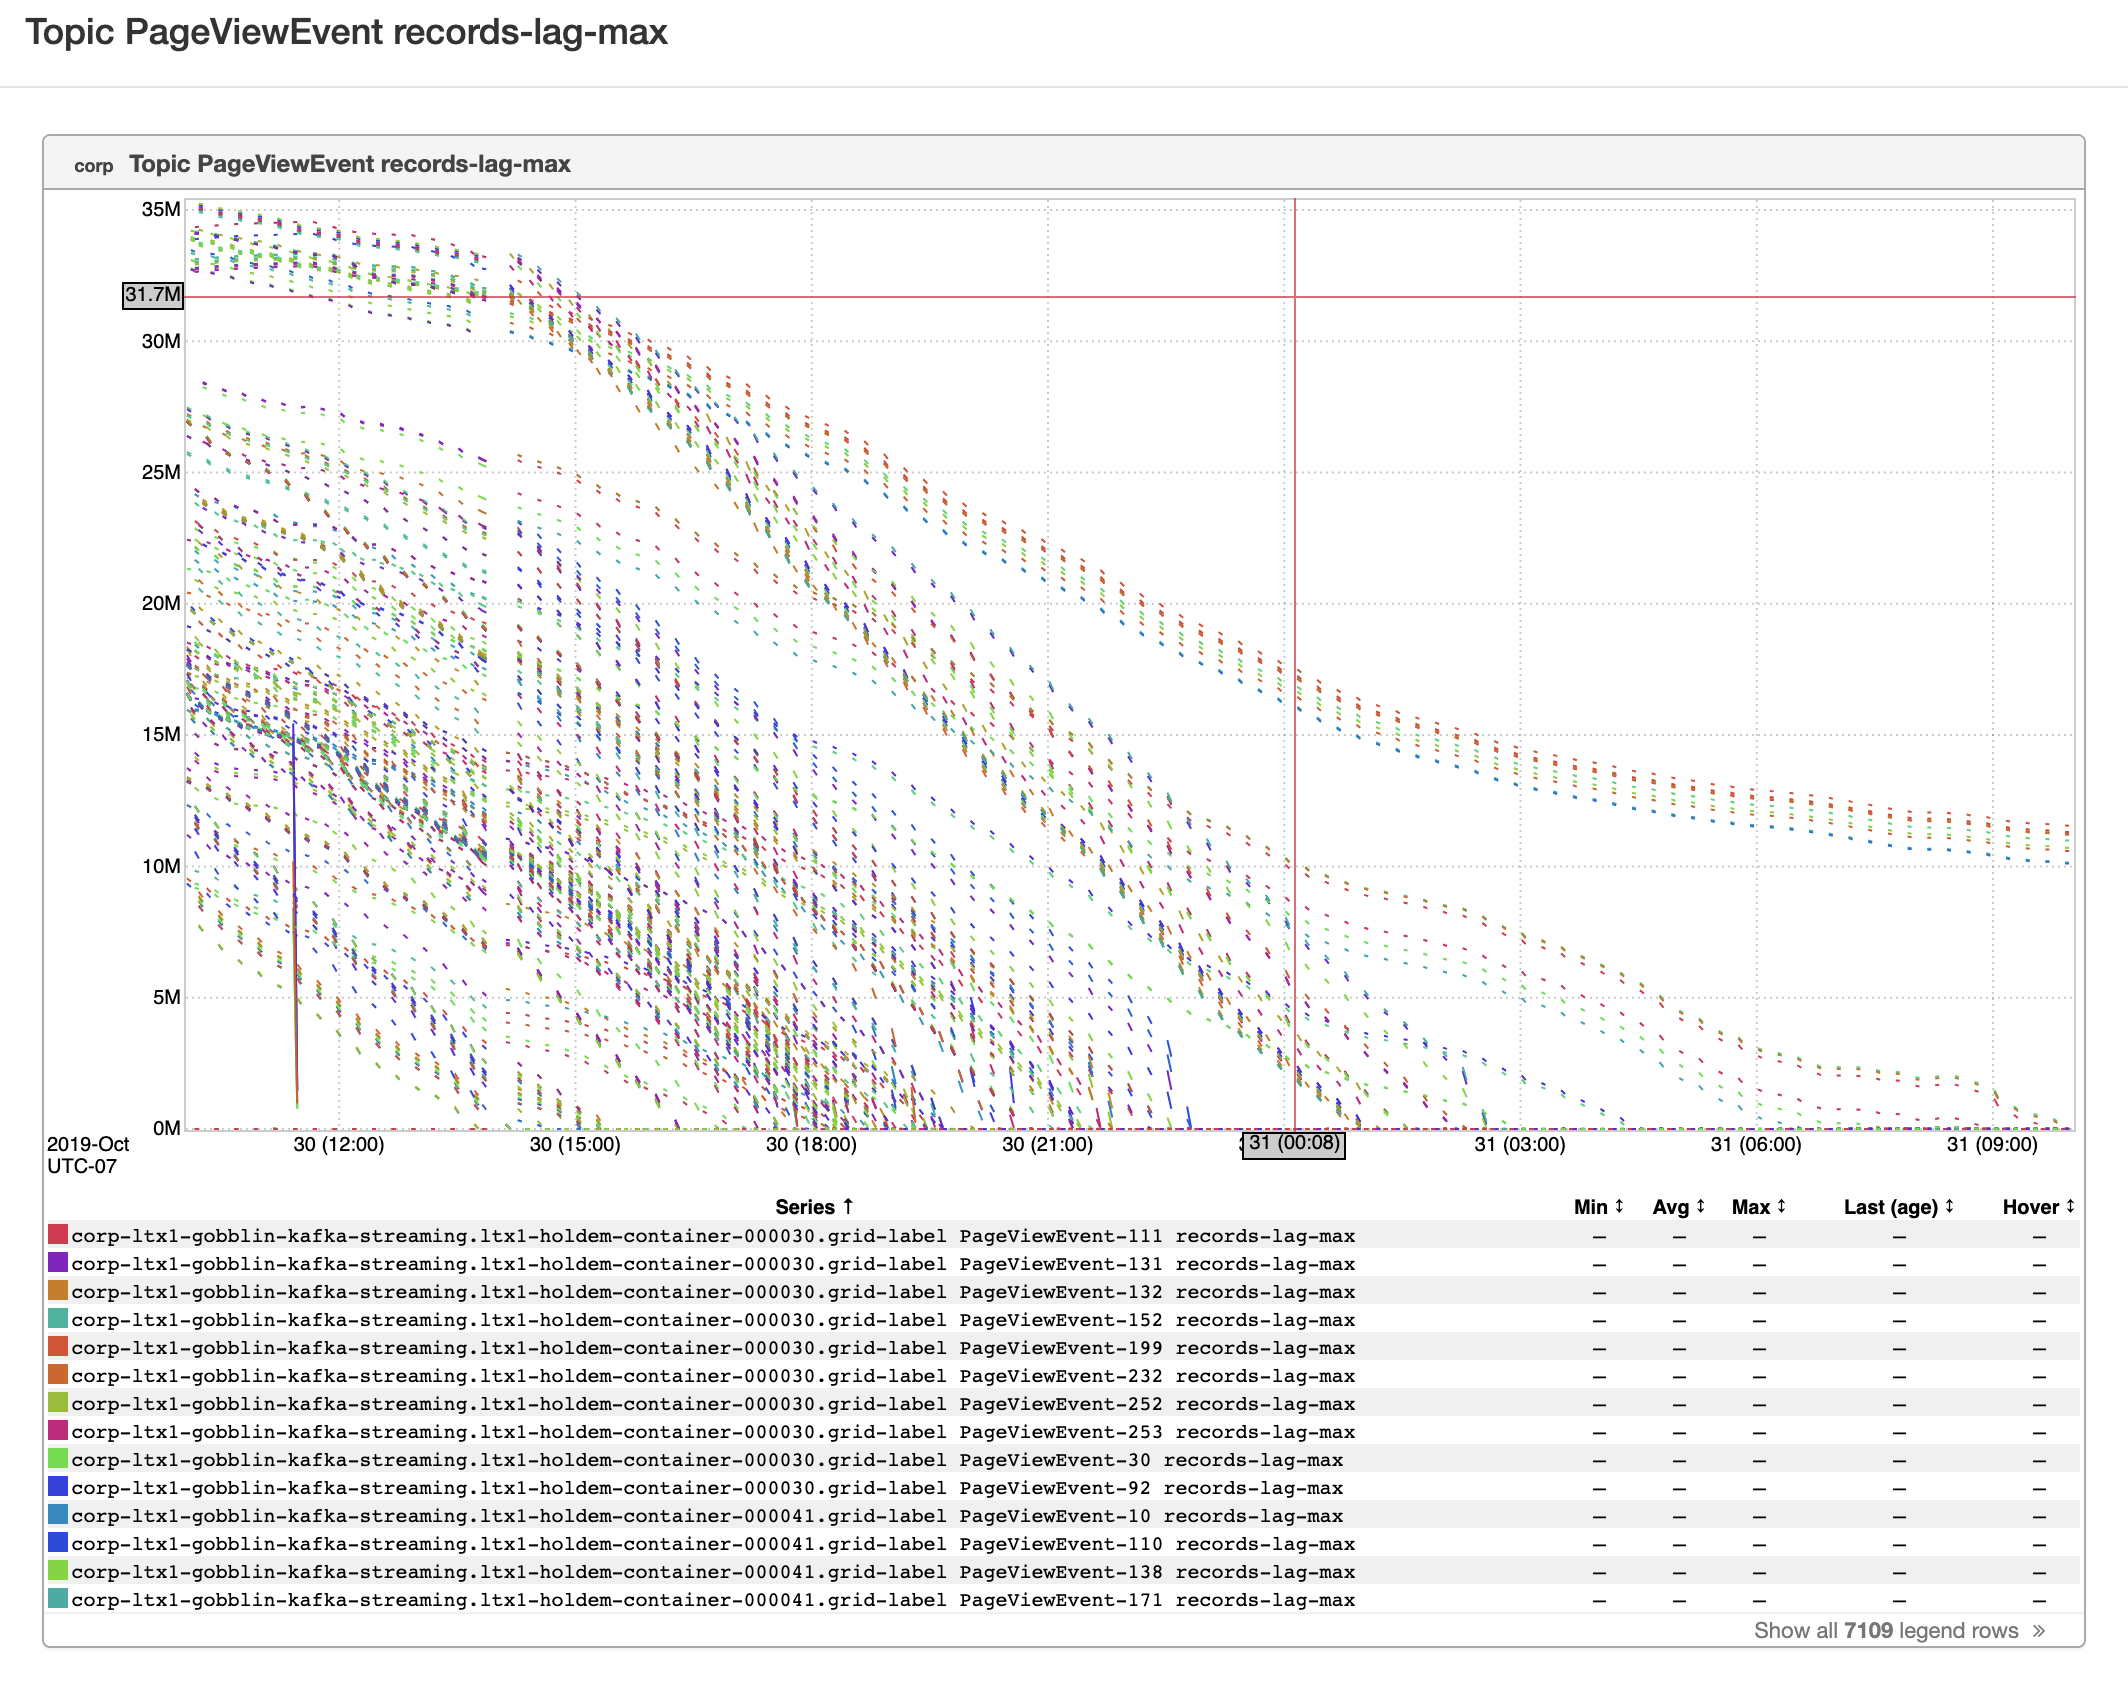Screen dimensions: 2128x1684
Task: Click the Series ascending sort arrow
Action: pyautogui.click(x=848, y=1206)
